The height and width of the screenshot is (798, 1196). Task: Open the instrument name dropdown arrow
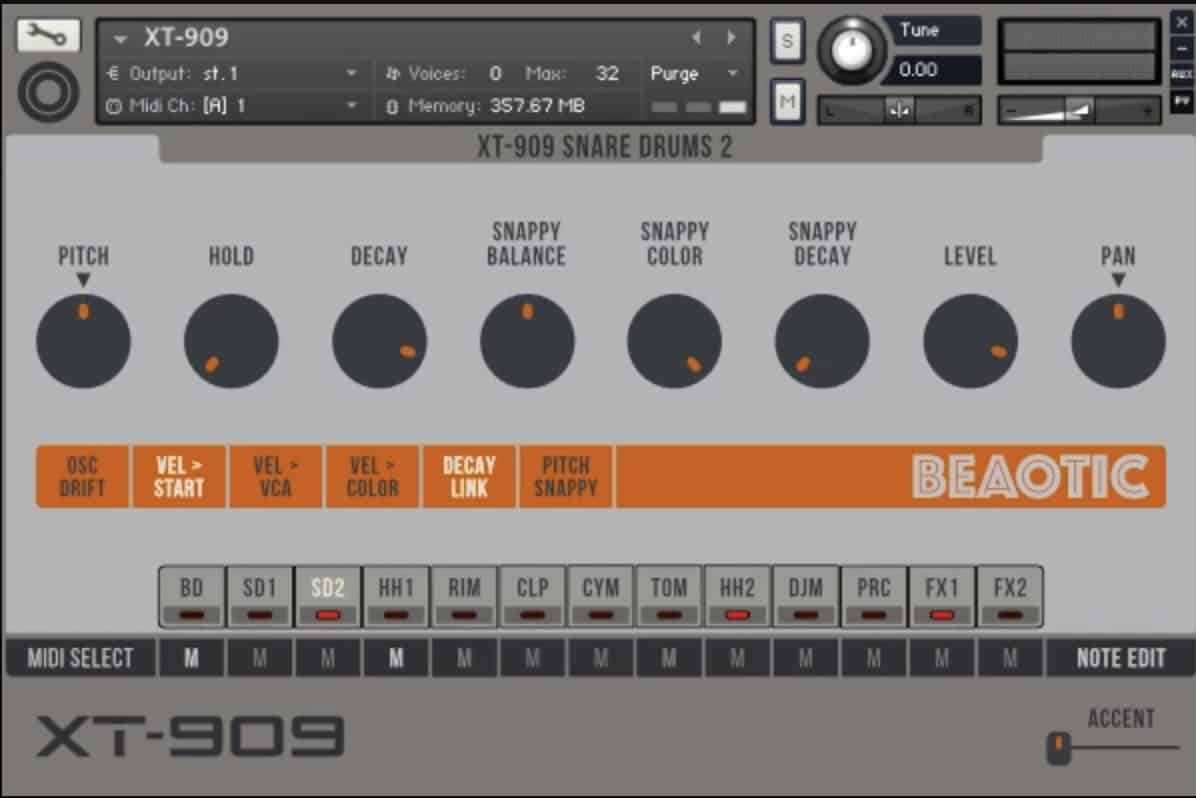tap(120, 37)
